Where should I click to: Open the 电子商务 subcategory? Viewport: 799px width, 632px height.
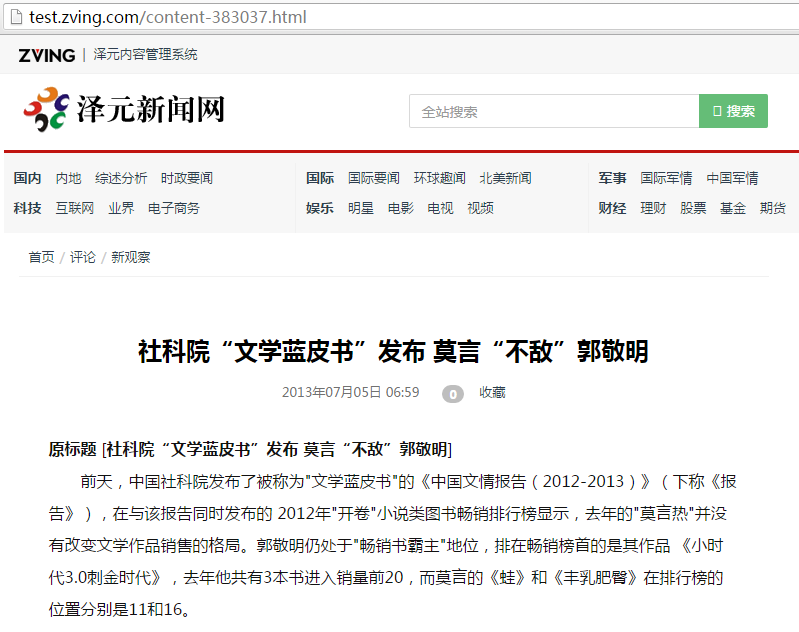(x=174, y=208)
